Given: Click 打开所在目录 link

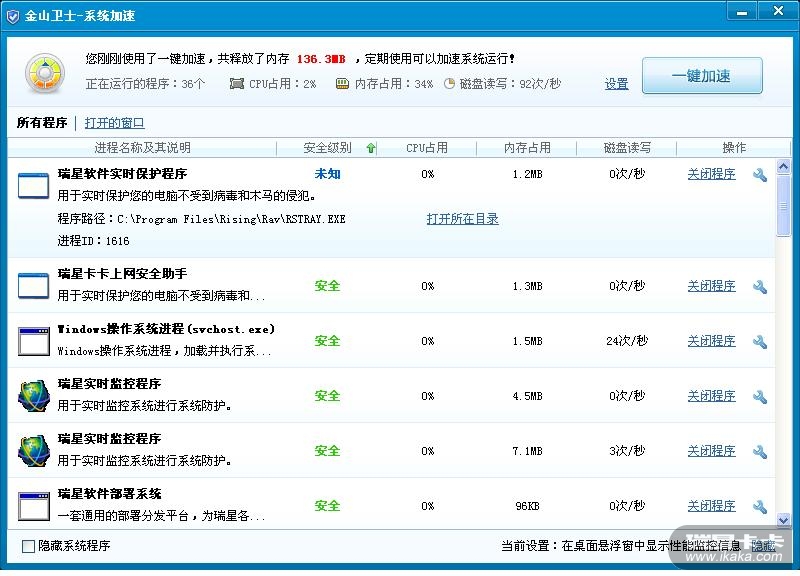Looking at the screenshot, I should pyautogui.click(x=462, y=219).
